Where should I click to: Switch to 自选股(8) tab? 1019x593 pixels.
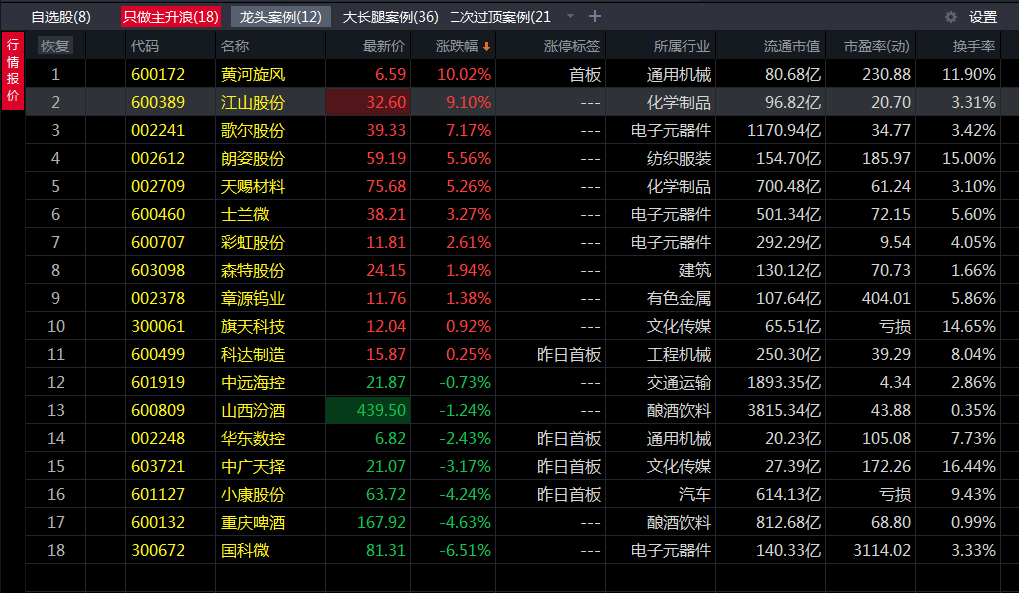[x=61, y=17]
